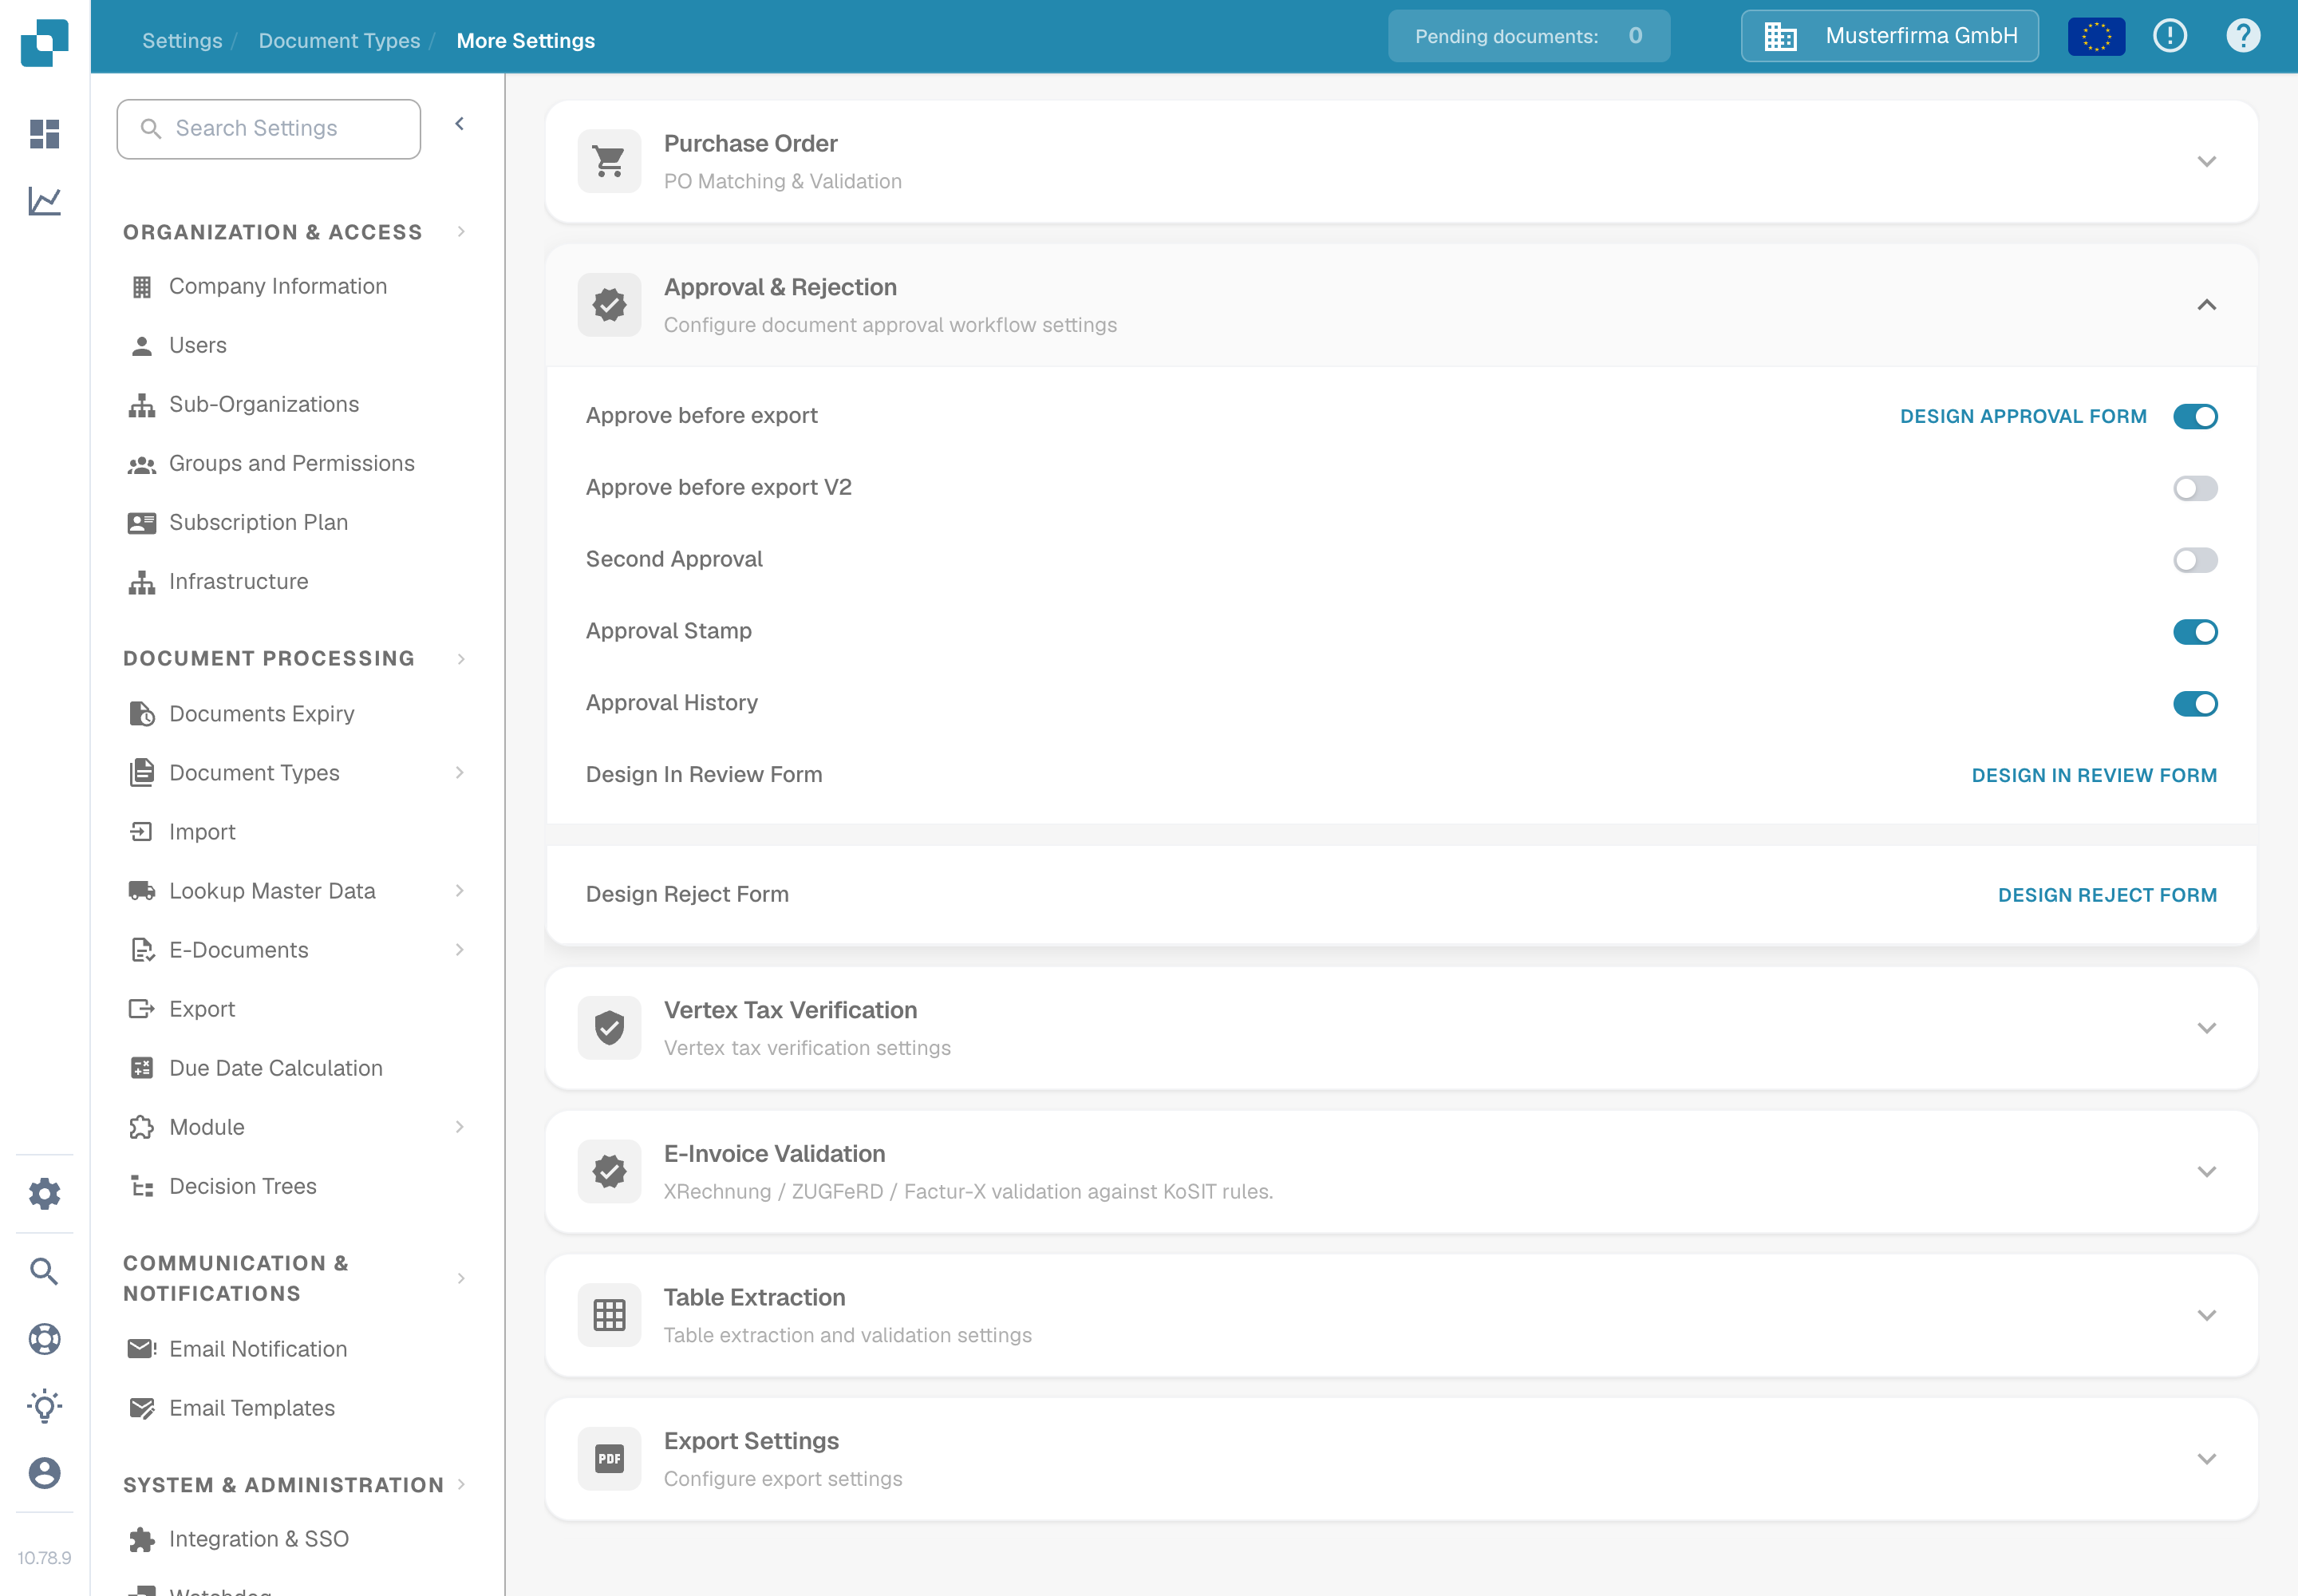Click the Pending documents counter
Image resolution: width=2298 pixels, height=1596 pixels.
(x=1528, y=36)
